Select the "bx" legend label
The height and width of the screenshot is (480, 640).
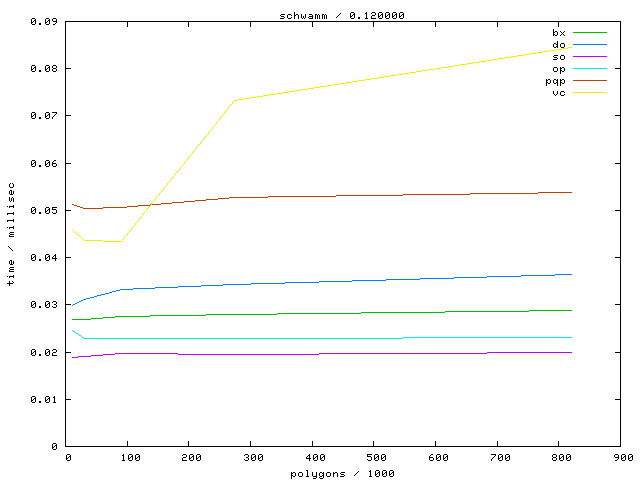coord(559,33)
